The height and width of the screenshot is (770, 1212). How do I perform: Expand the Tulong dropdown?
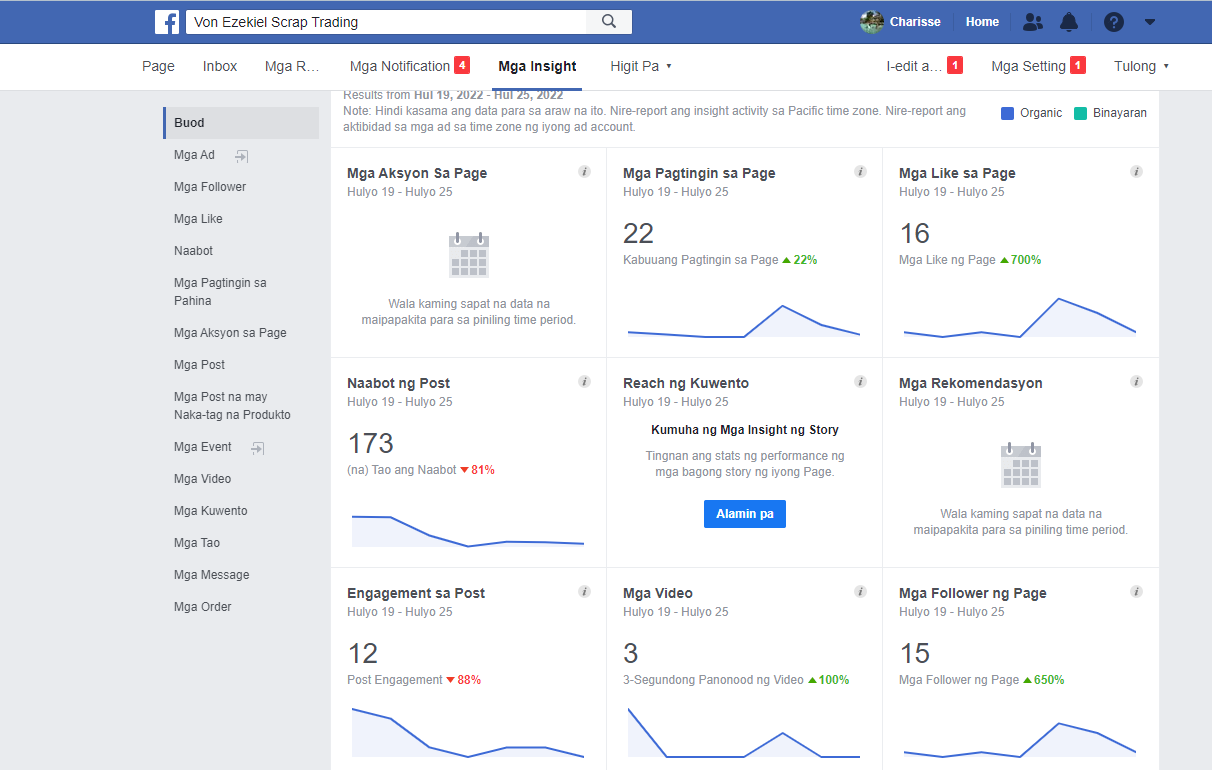tap(1141, 66)
